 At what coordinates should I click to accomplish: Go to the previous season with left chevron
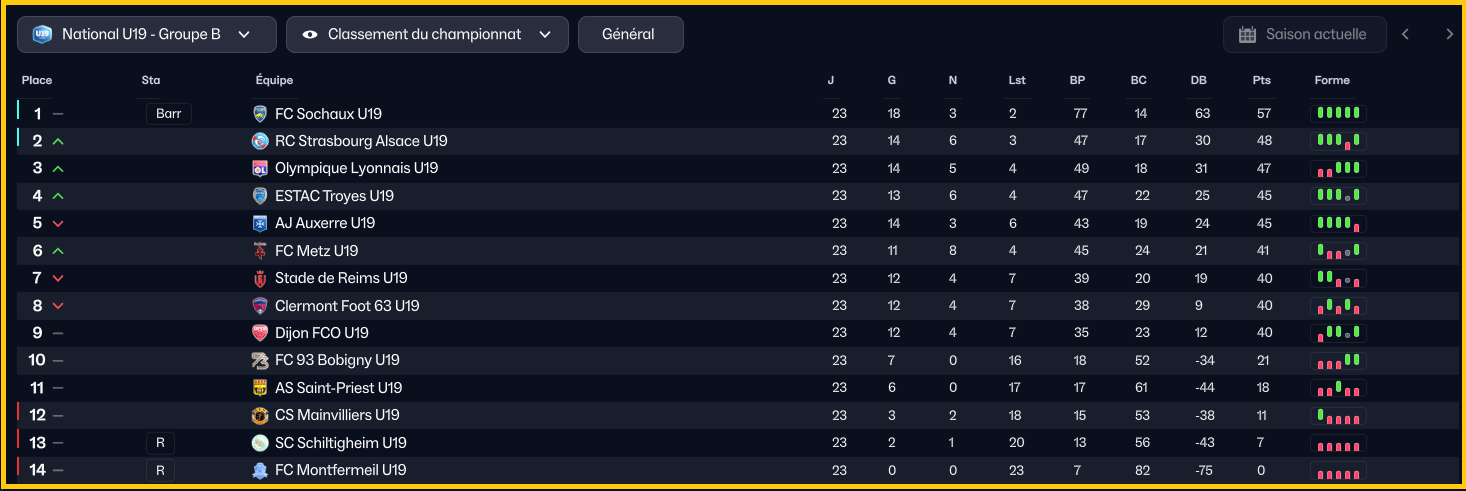tap(1405, 34)
